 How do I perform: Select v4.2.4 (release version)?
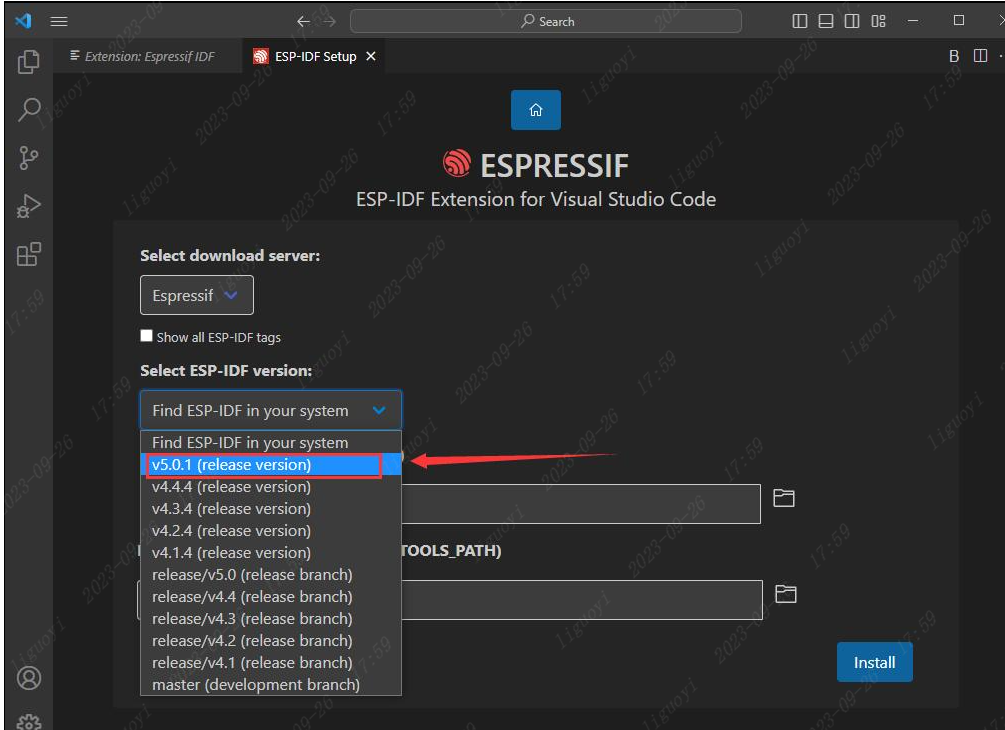[x=270, y=531]
